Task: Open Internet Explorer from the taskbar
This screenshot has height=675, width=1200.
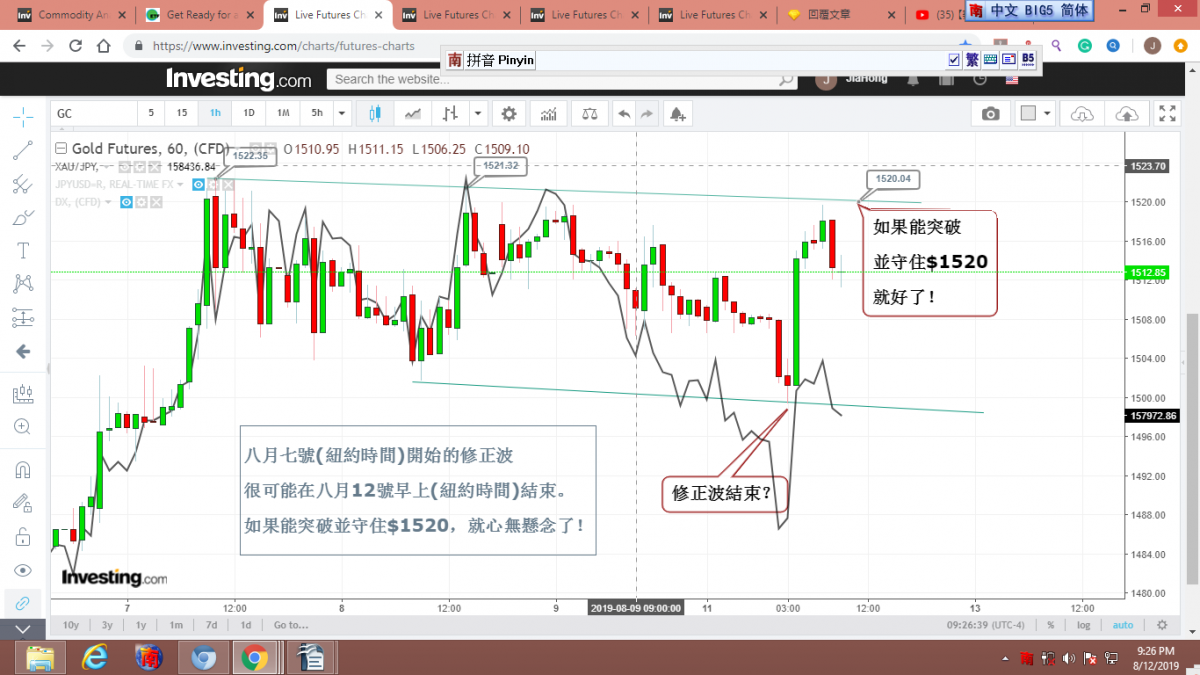Action: 95,657
